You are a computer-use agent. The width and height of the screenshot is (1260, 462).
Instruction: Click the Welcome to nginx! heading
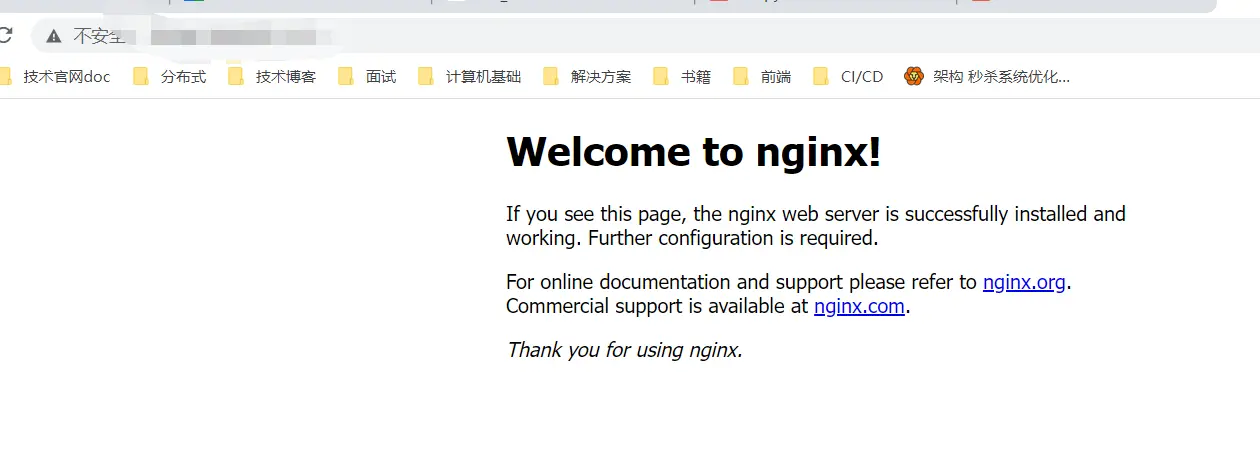click(x=693, y=152)
